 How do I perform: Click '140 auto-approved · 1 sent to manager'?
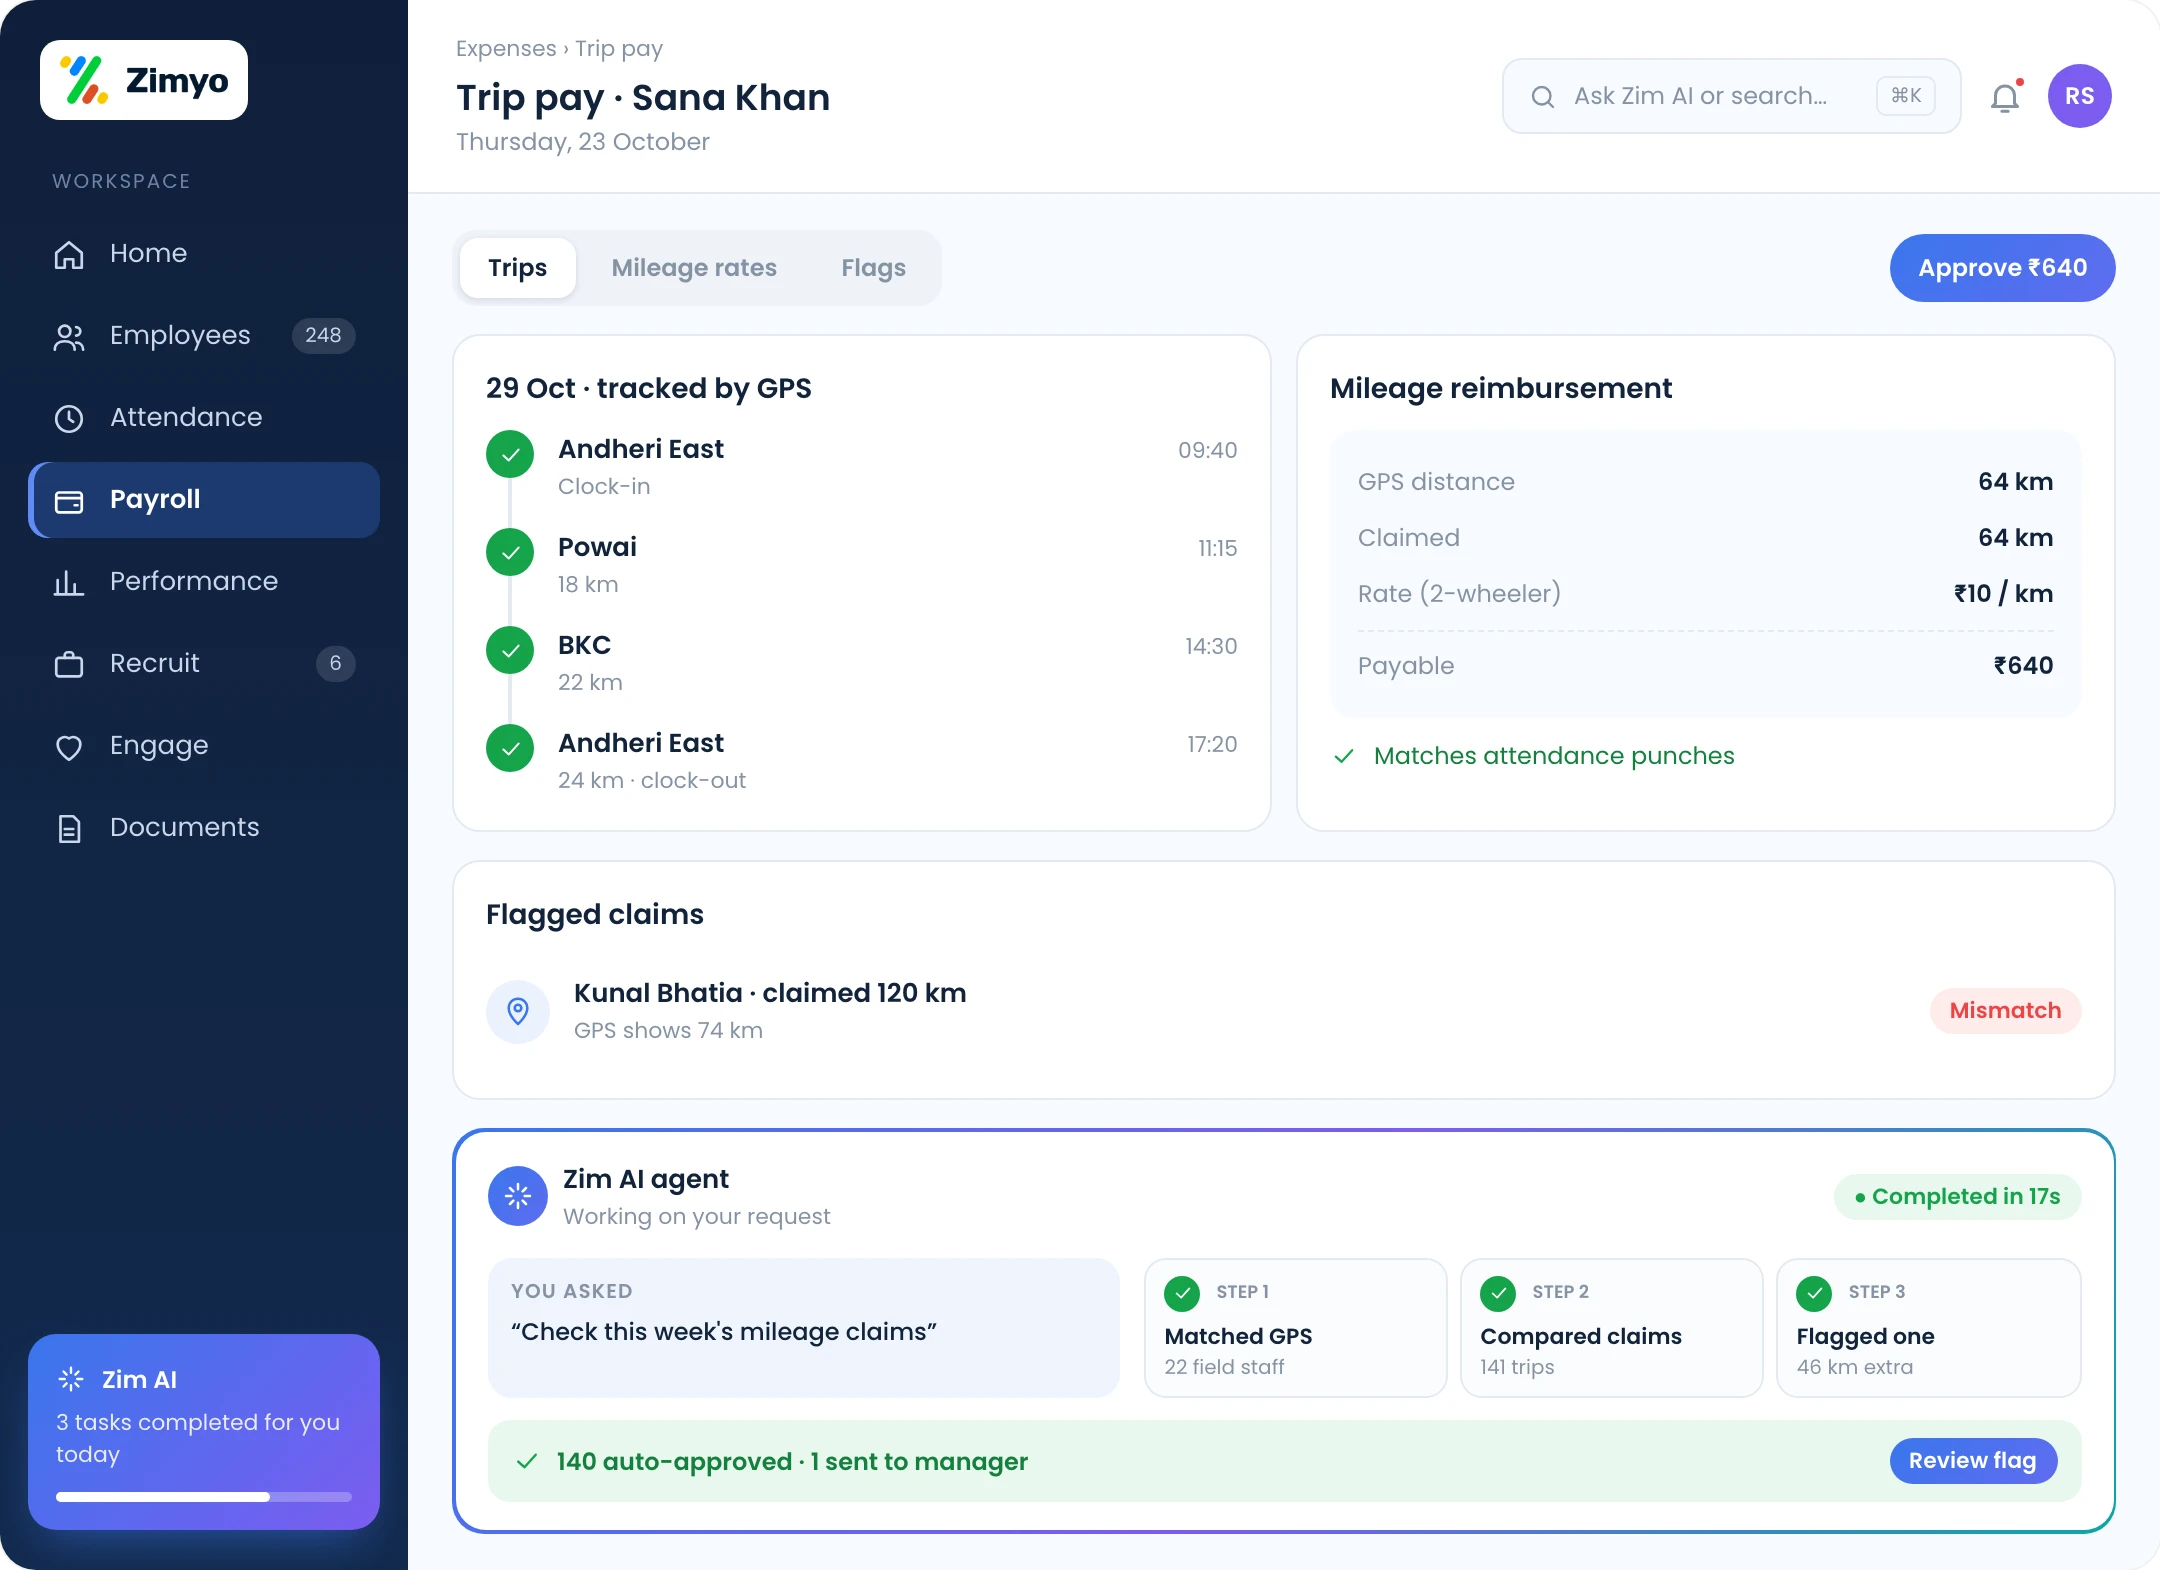(792, 1462)
